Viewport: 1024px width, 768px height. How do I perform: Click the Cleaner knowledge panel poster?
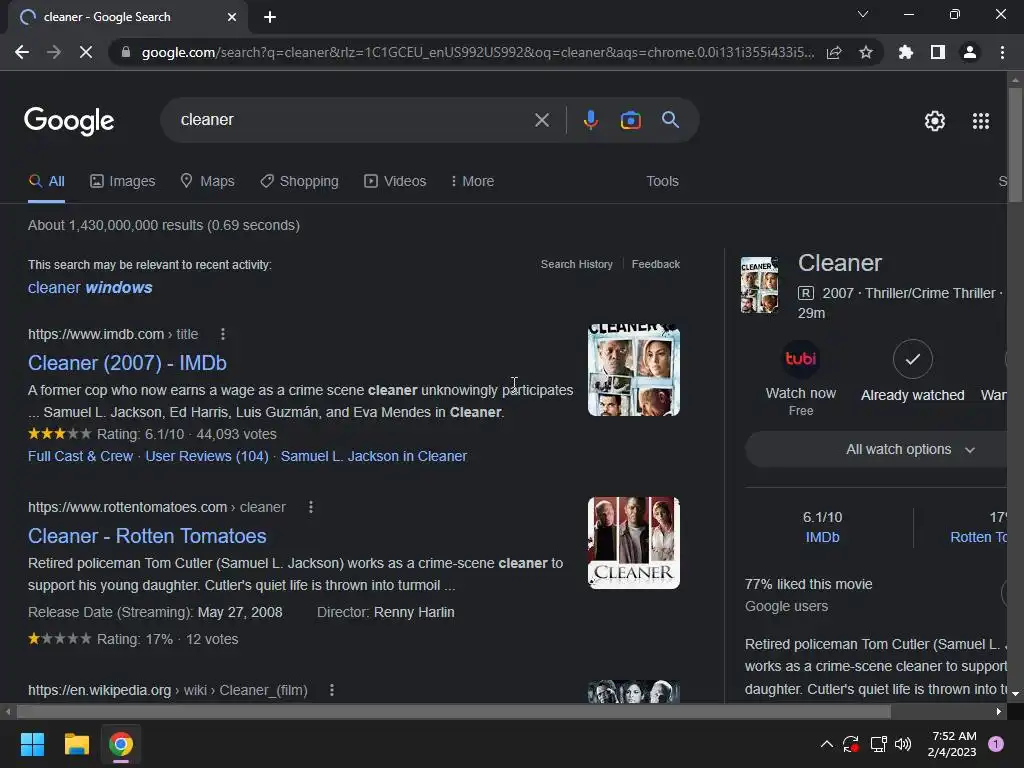tap(759, 285)
